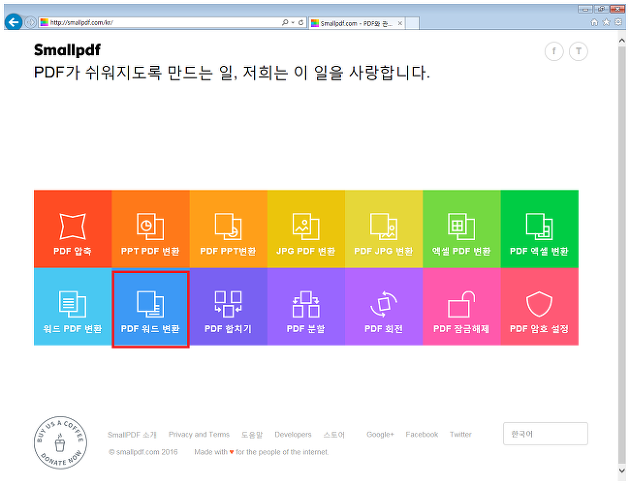The width and height of the screenshot is (630, 485).
Task: Open the browser home icon
Action: [x=594, y=23]
